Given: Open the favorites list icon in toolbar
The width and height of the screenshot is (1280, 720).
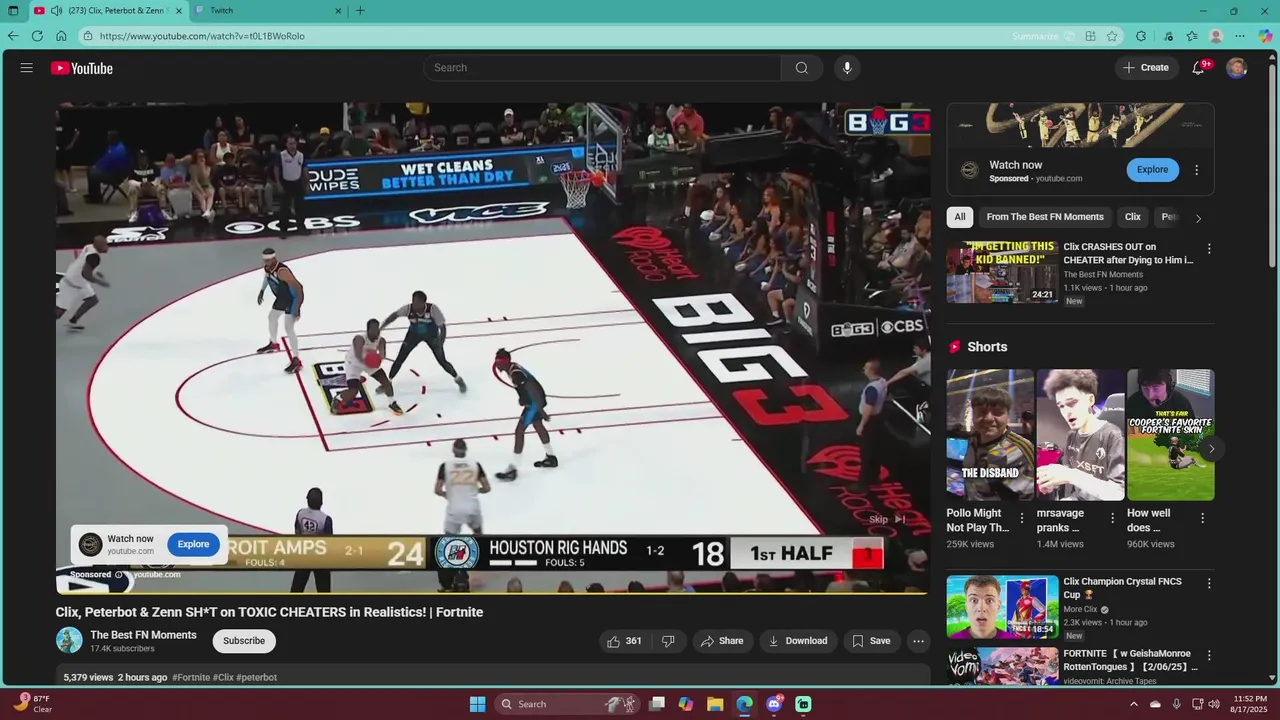Looking at the screenshot, I should point(1192,36).
